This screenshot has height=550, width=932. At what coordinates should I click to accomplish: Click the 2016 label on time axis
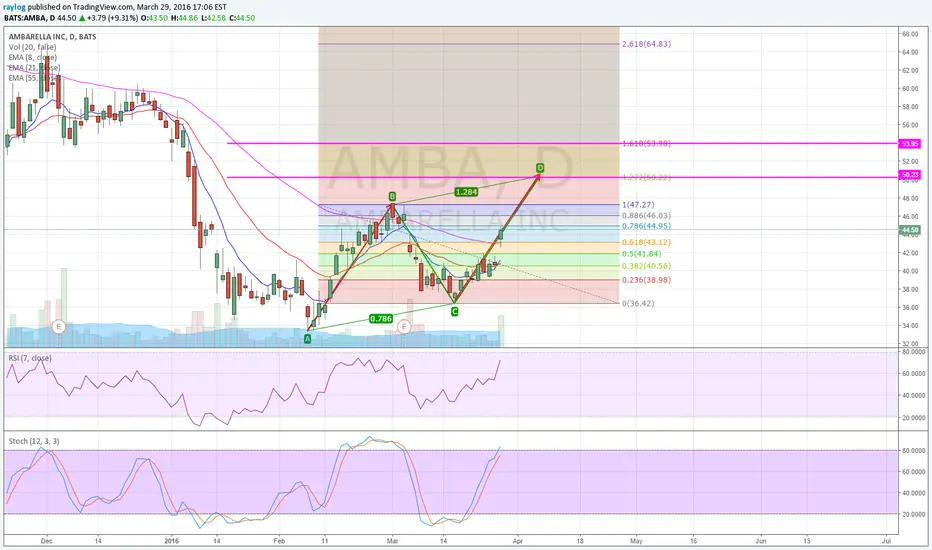pos(171,541)
